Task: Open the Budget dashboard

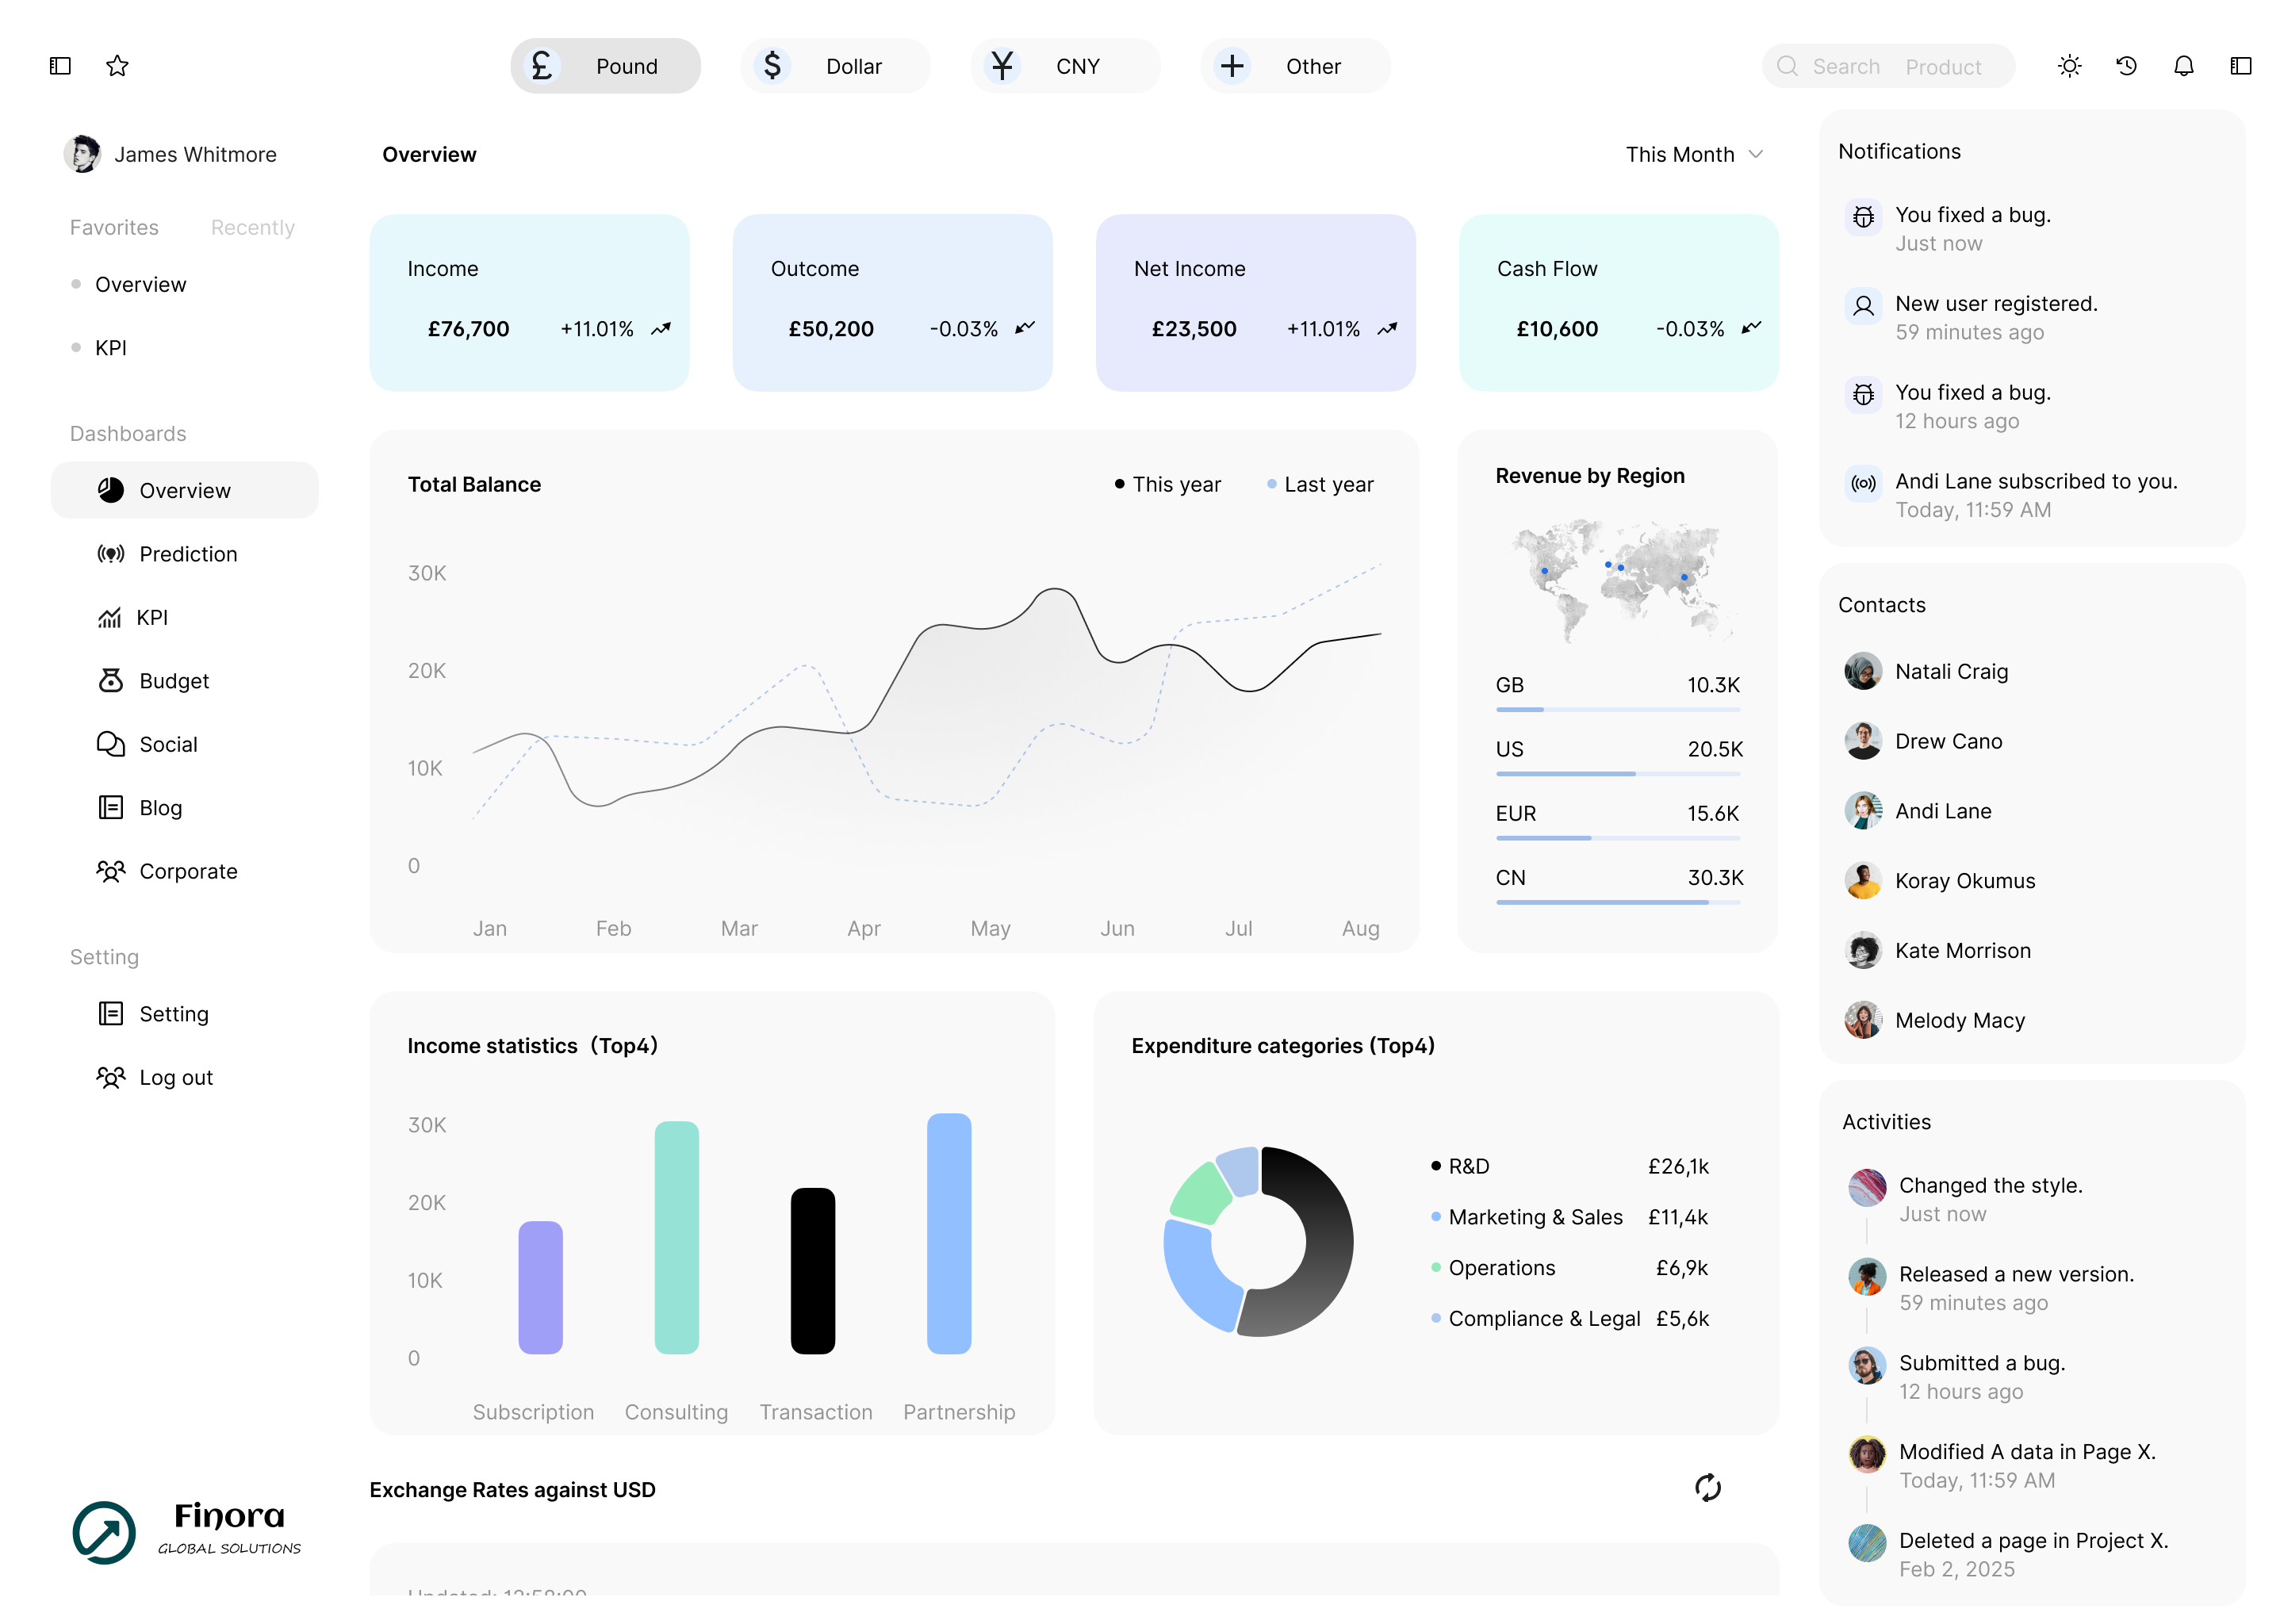Action: [x=173, y=681]
